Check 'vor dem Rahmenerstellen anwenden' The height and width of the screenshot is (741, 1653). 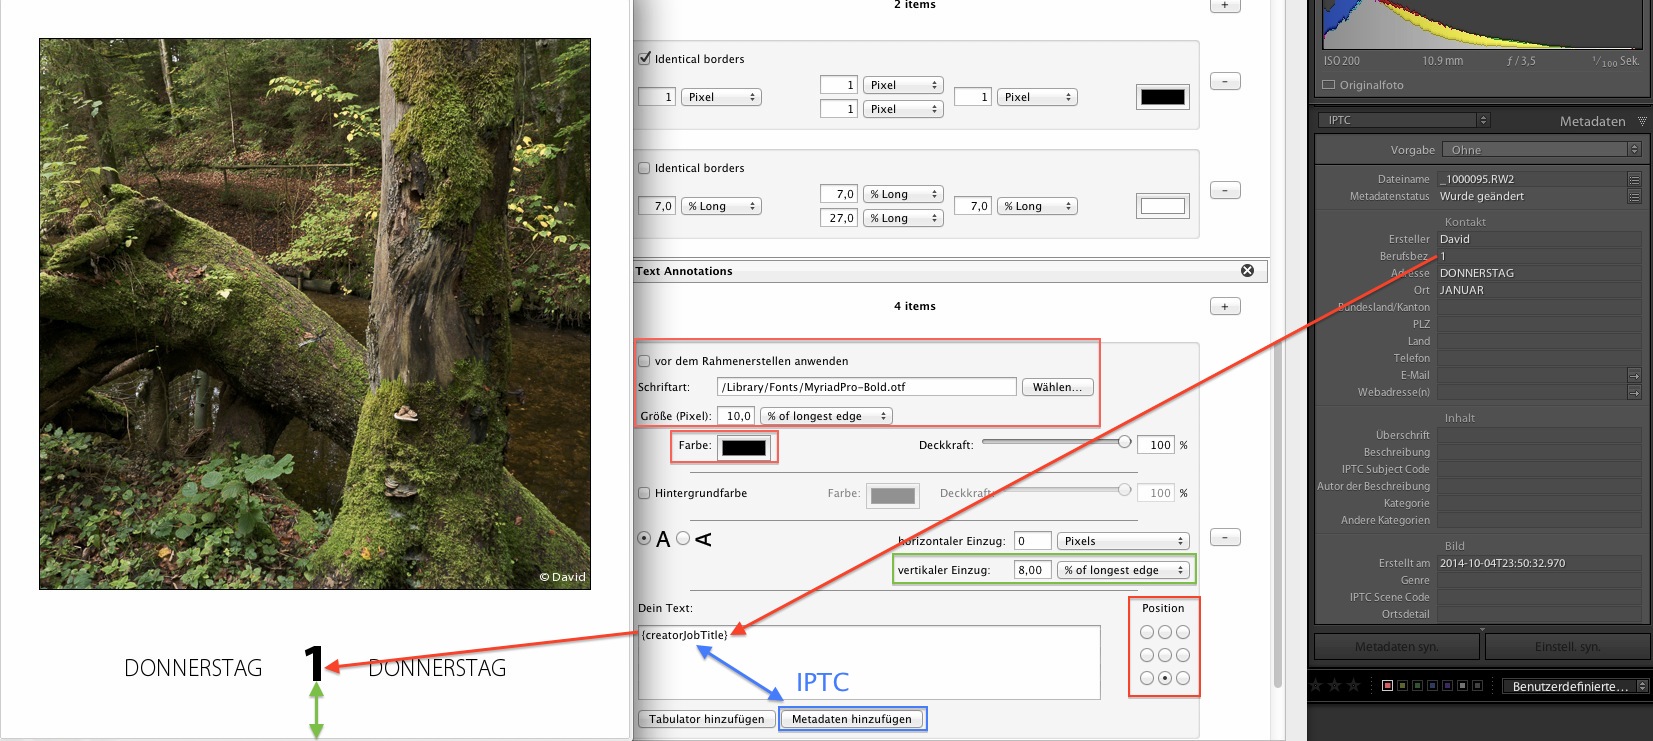click(x=644, y=361)
